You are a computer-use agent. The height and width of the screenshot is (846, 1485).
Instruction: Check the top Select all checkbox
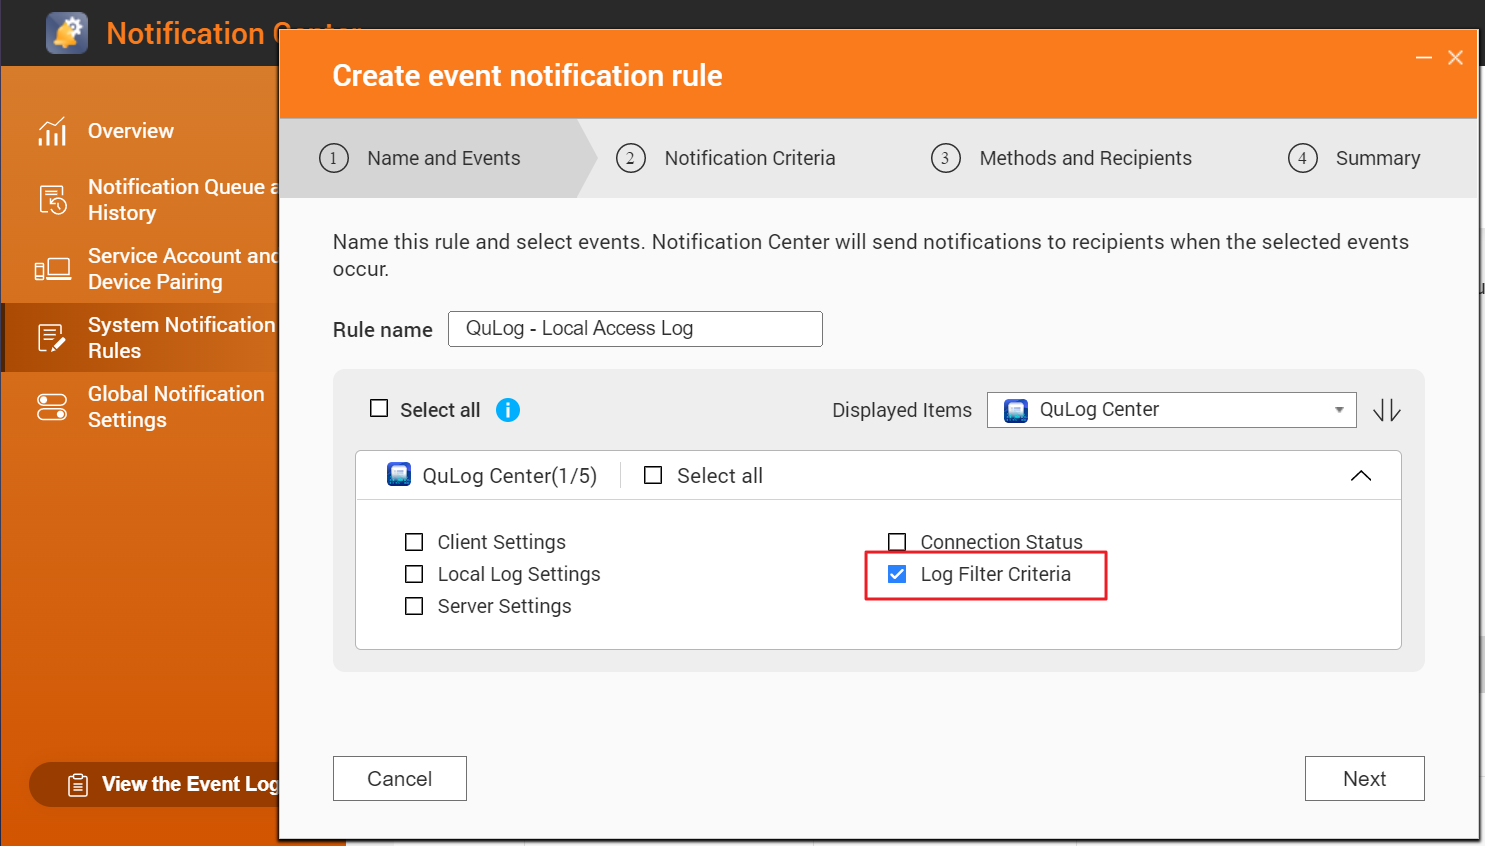(x=379, y=408)
